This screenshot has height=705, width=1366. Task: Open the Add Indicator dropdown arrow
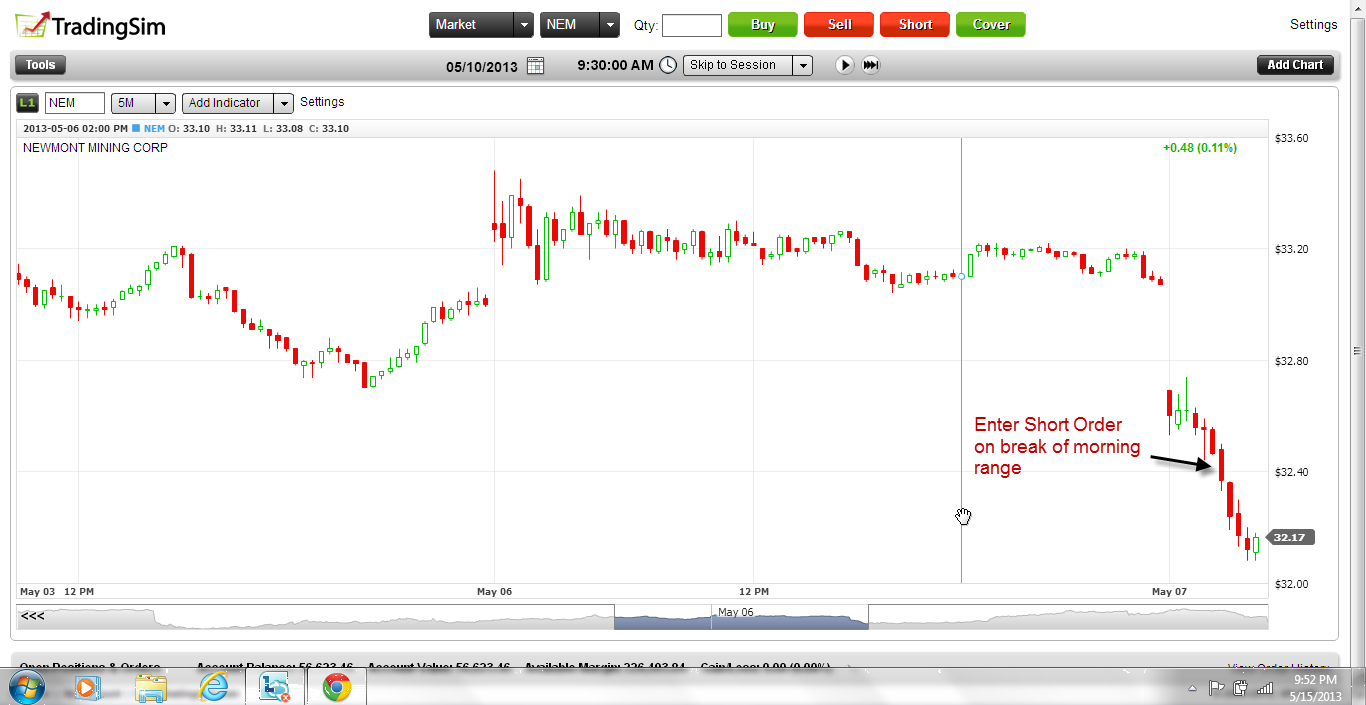(284, 103)
